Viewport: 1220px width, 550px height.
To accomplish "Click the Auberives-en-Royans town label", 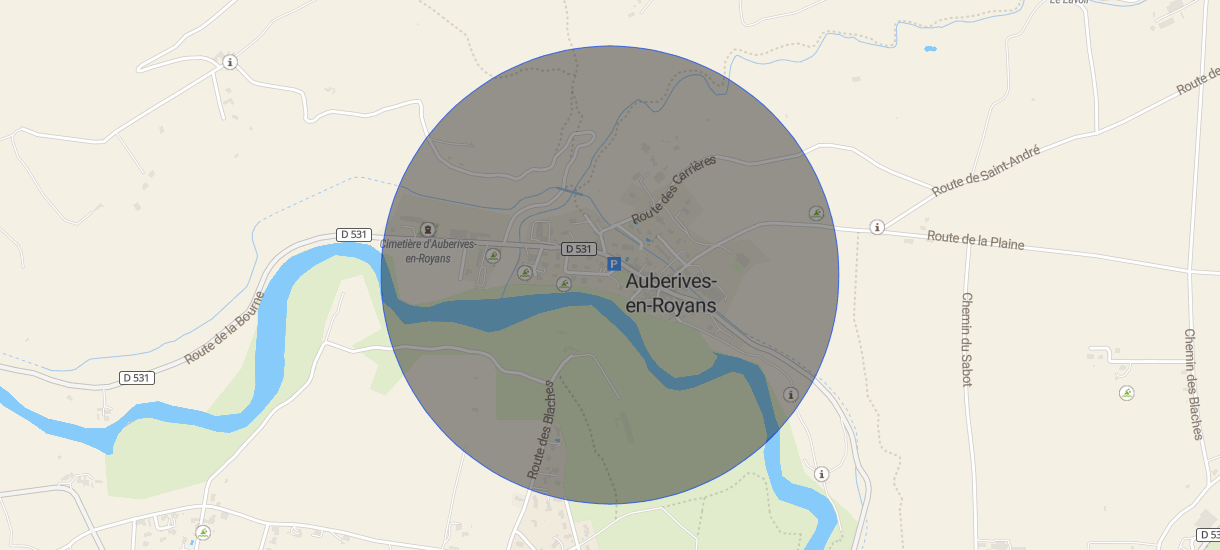I will point(671,293).
